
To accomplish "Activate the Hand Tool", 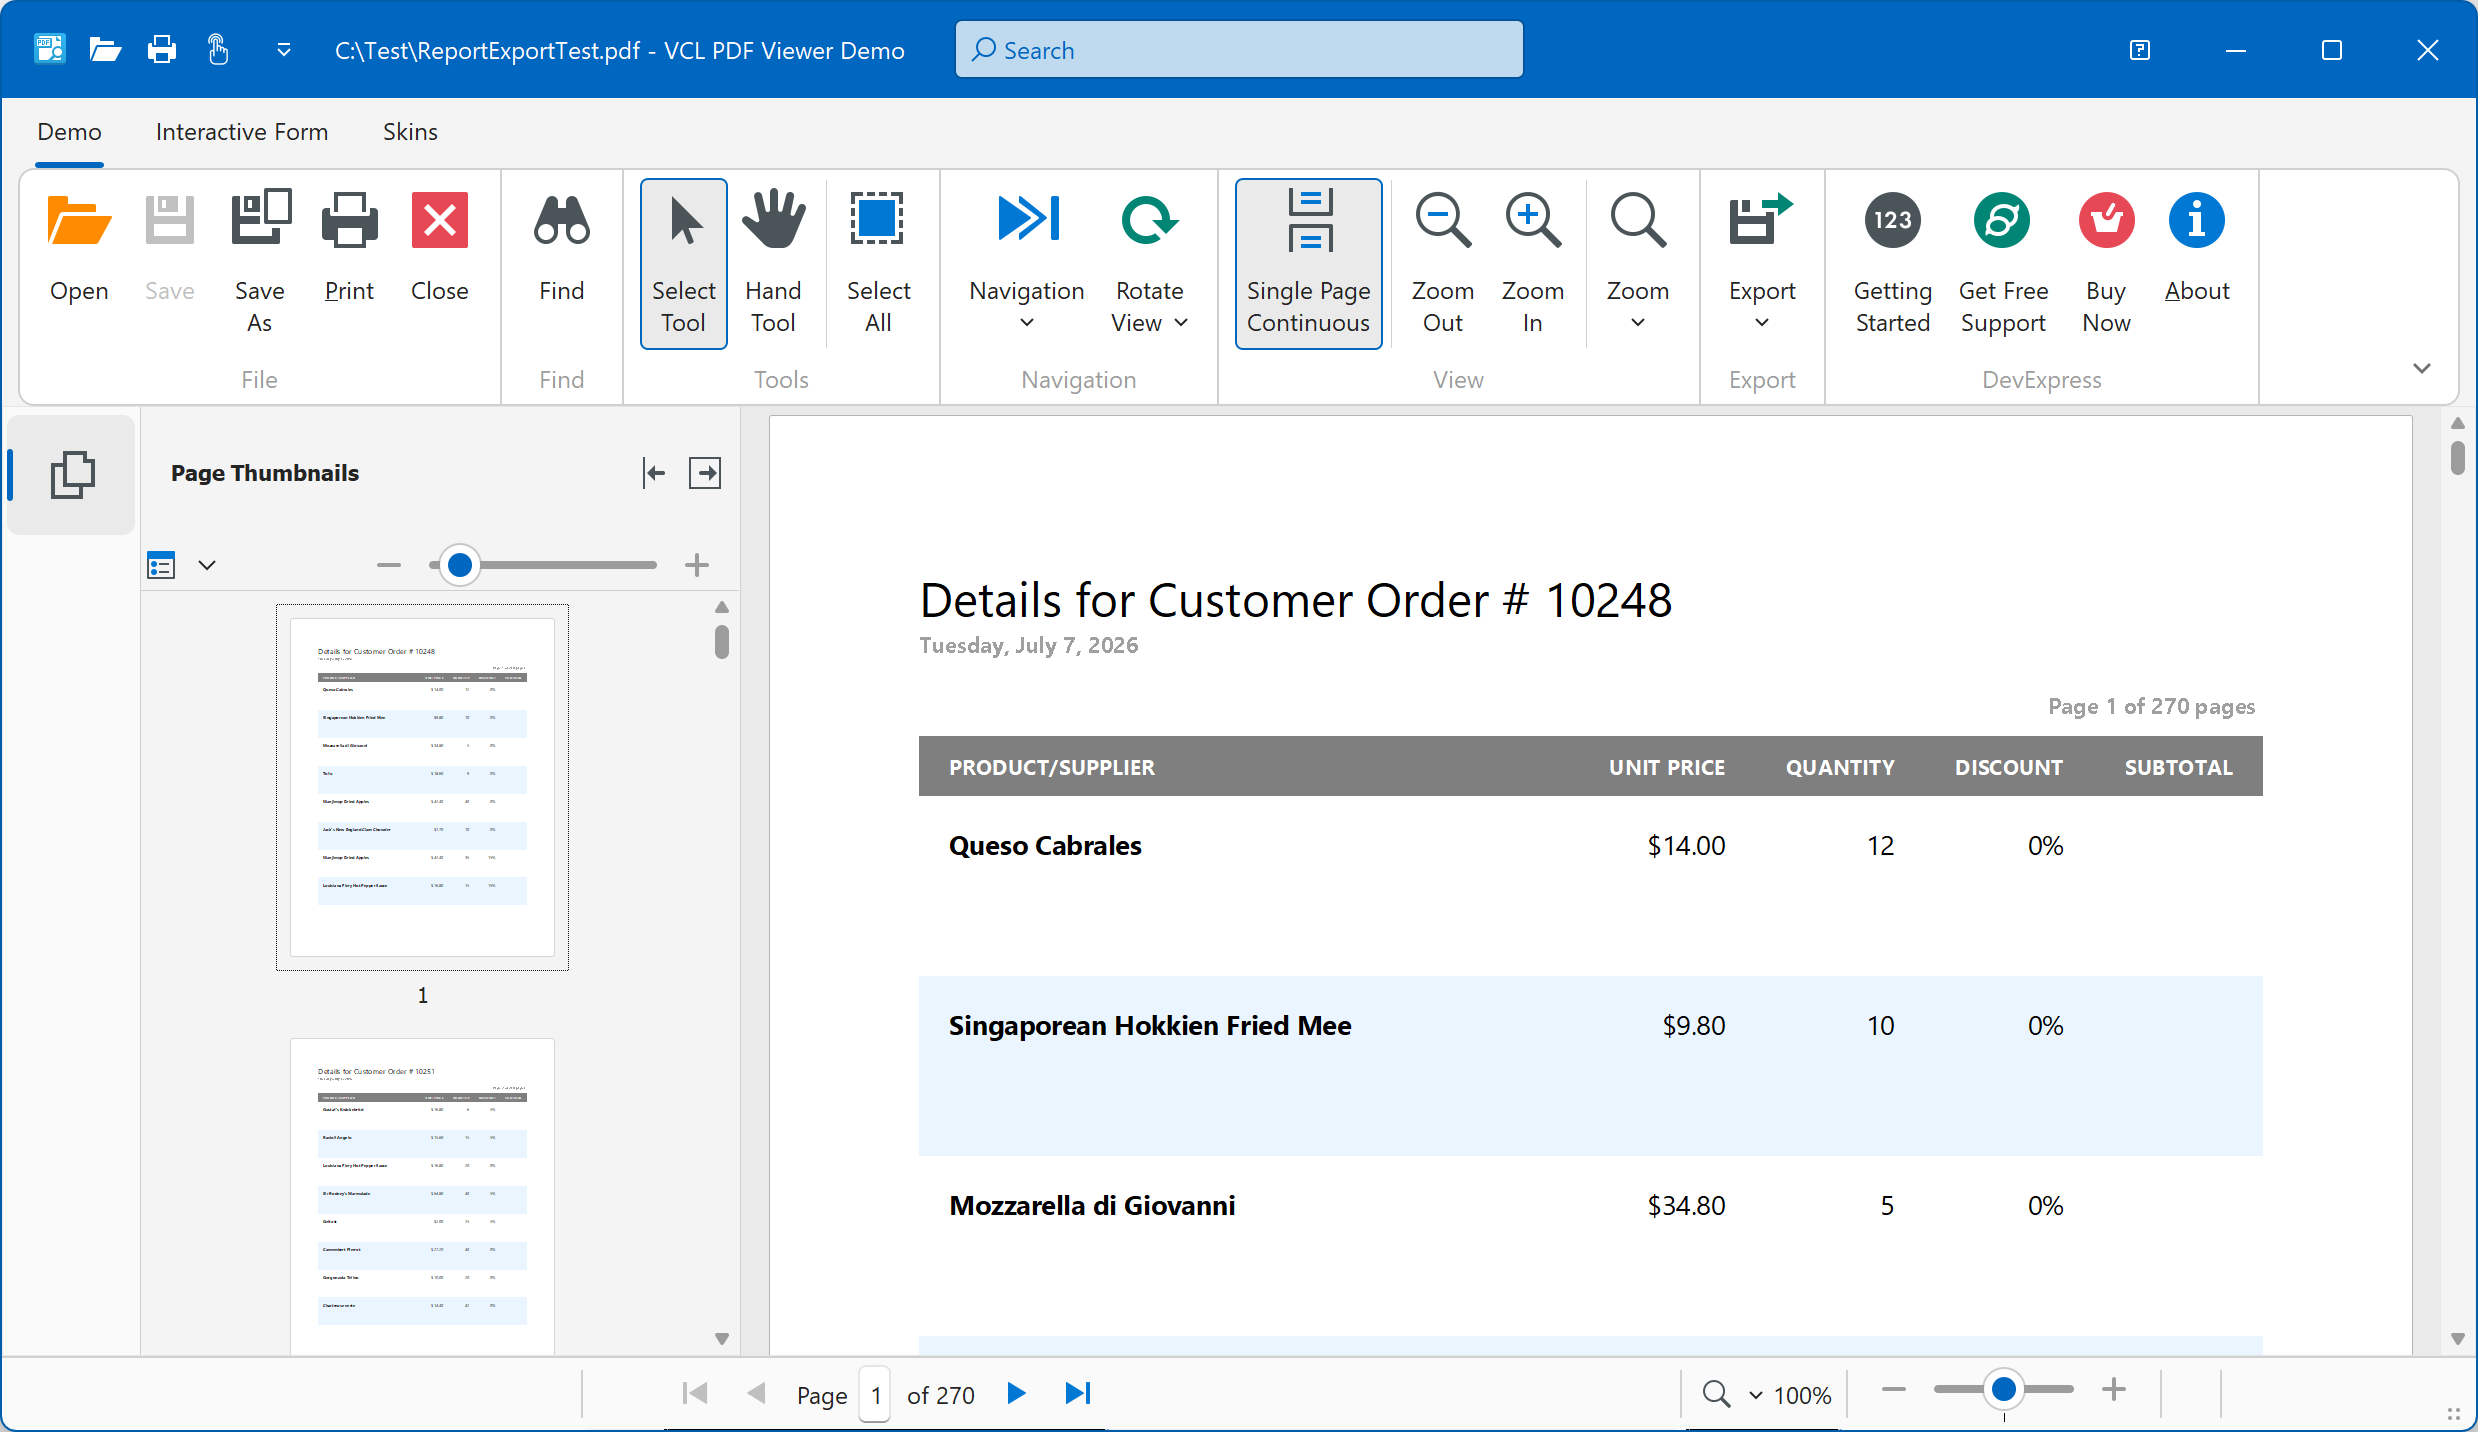I will [x=773, y=264].
